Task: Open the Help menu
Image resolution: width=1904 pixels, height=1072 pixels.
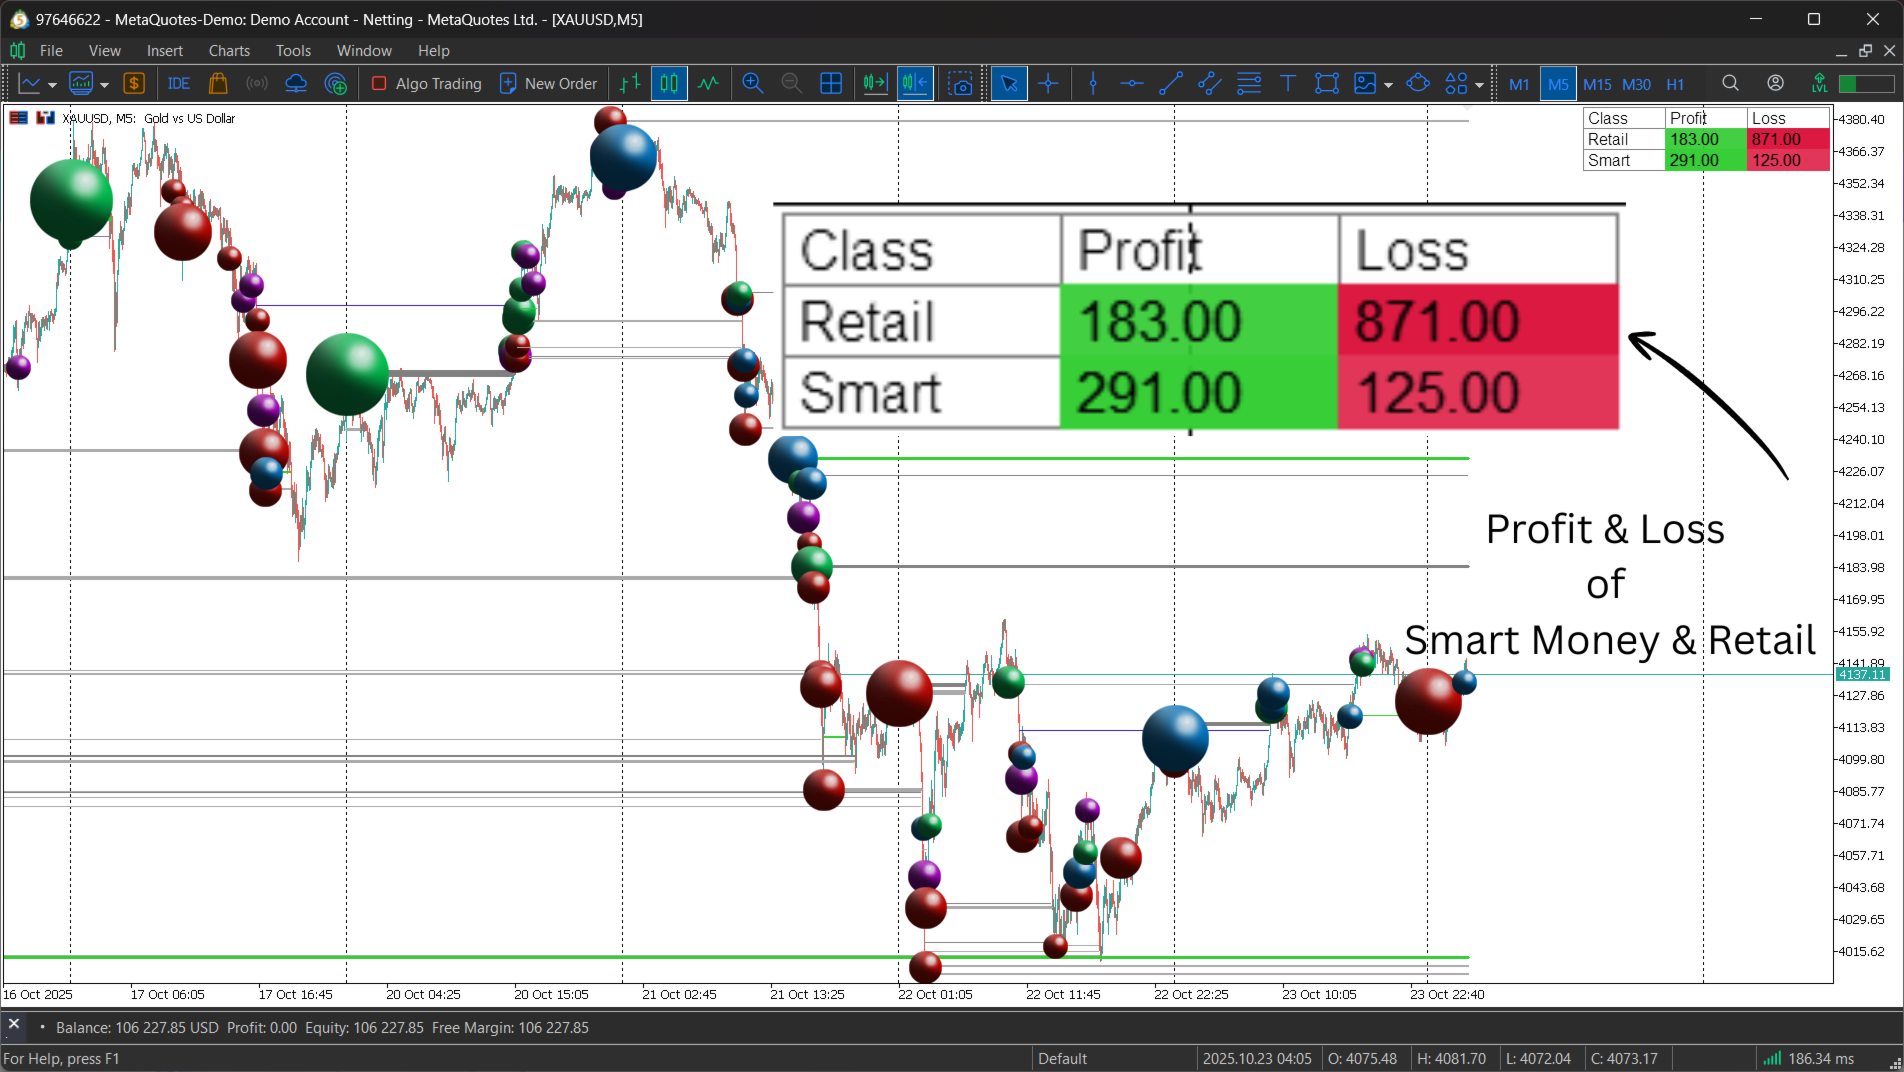Action: click(433, 50)
